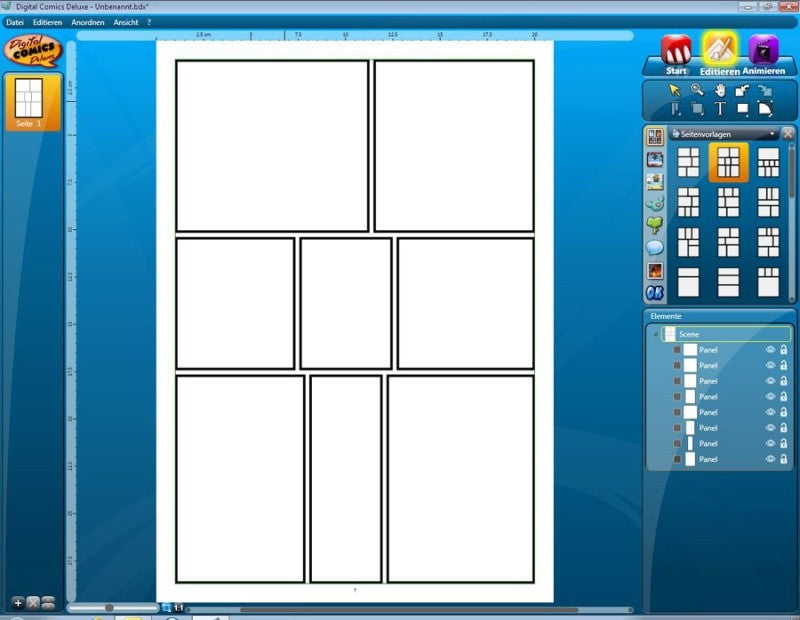The image size is (800, 620).
Task: Close the Seitenvorlagen panel with X
Action: coord(788,134)
